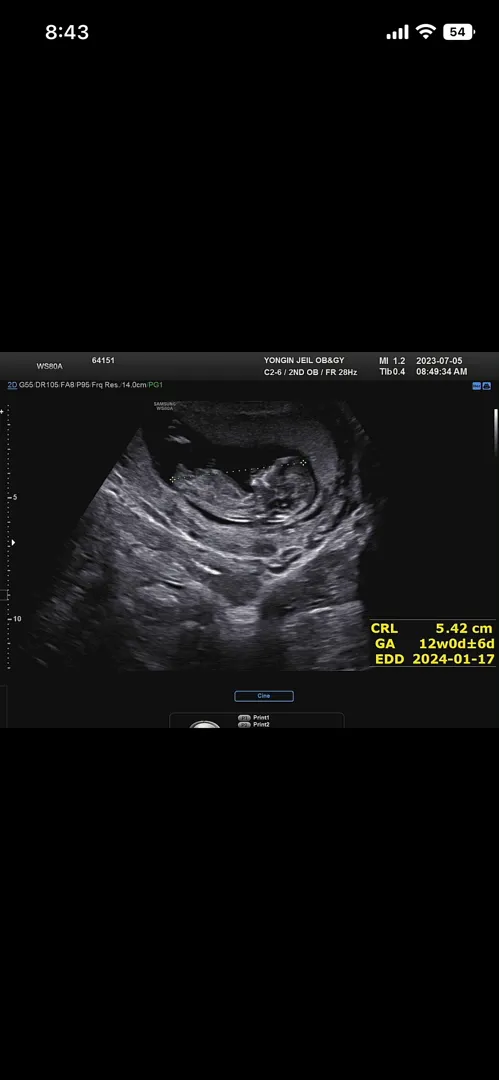Click the EDD 2024-01-17 value
Image resolution: width=499 pixels, height=1080 pixels.
click(434, 660)
